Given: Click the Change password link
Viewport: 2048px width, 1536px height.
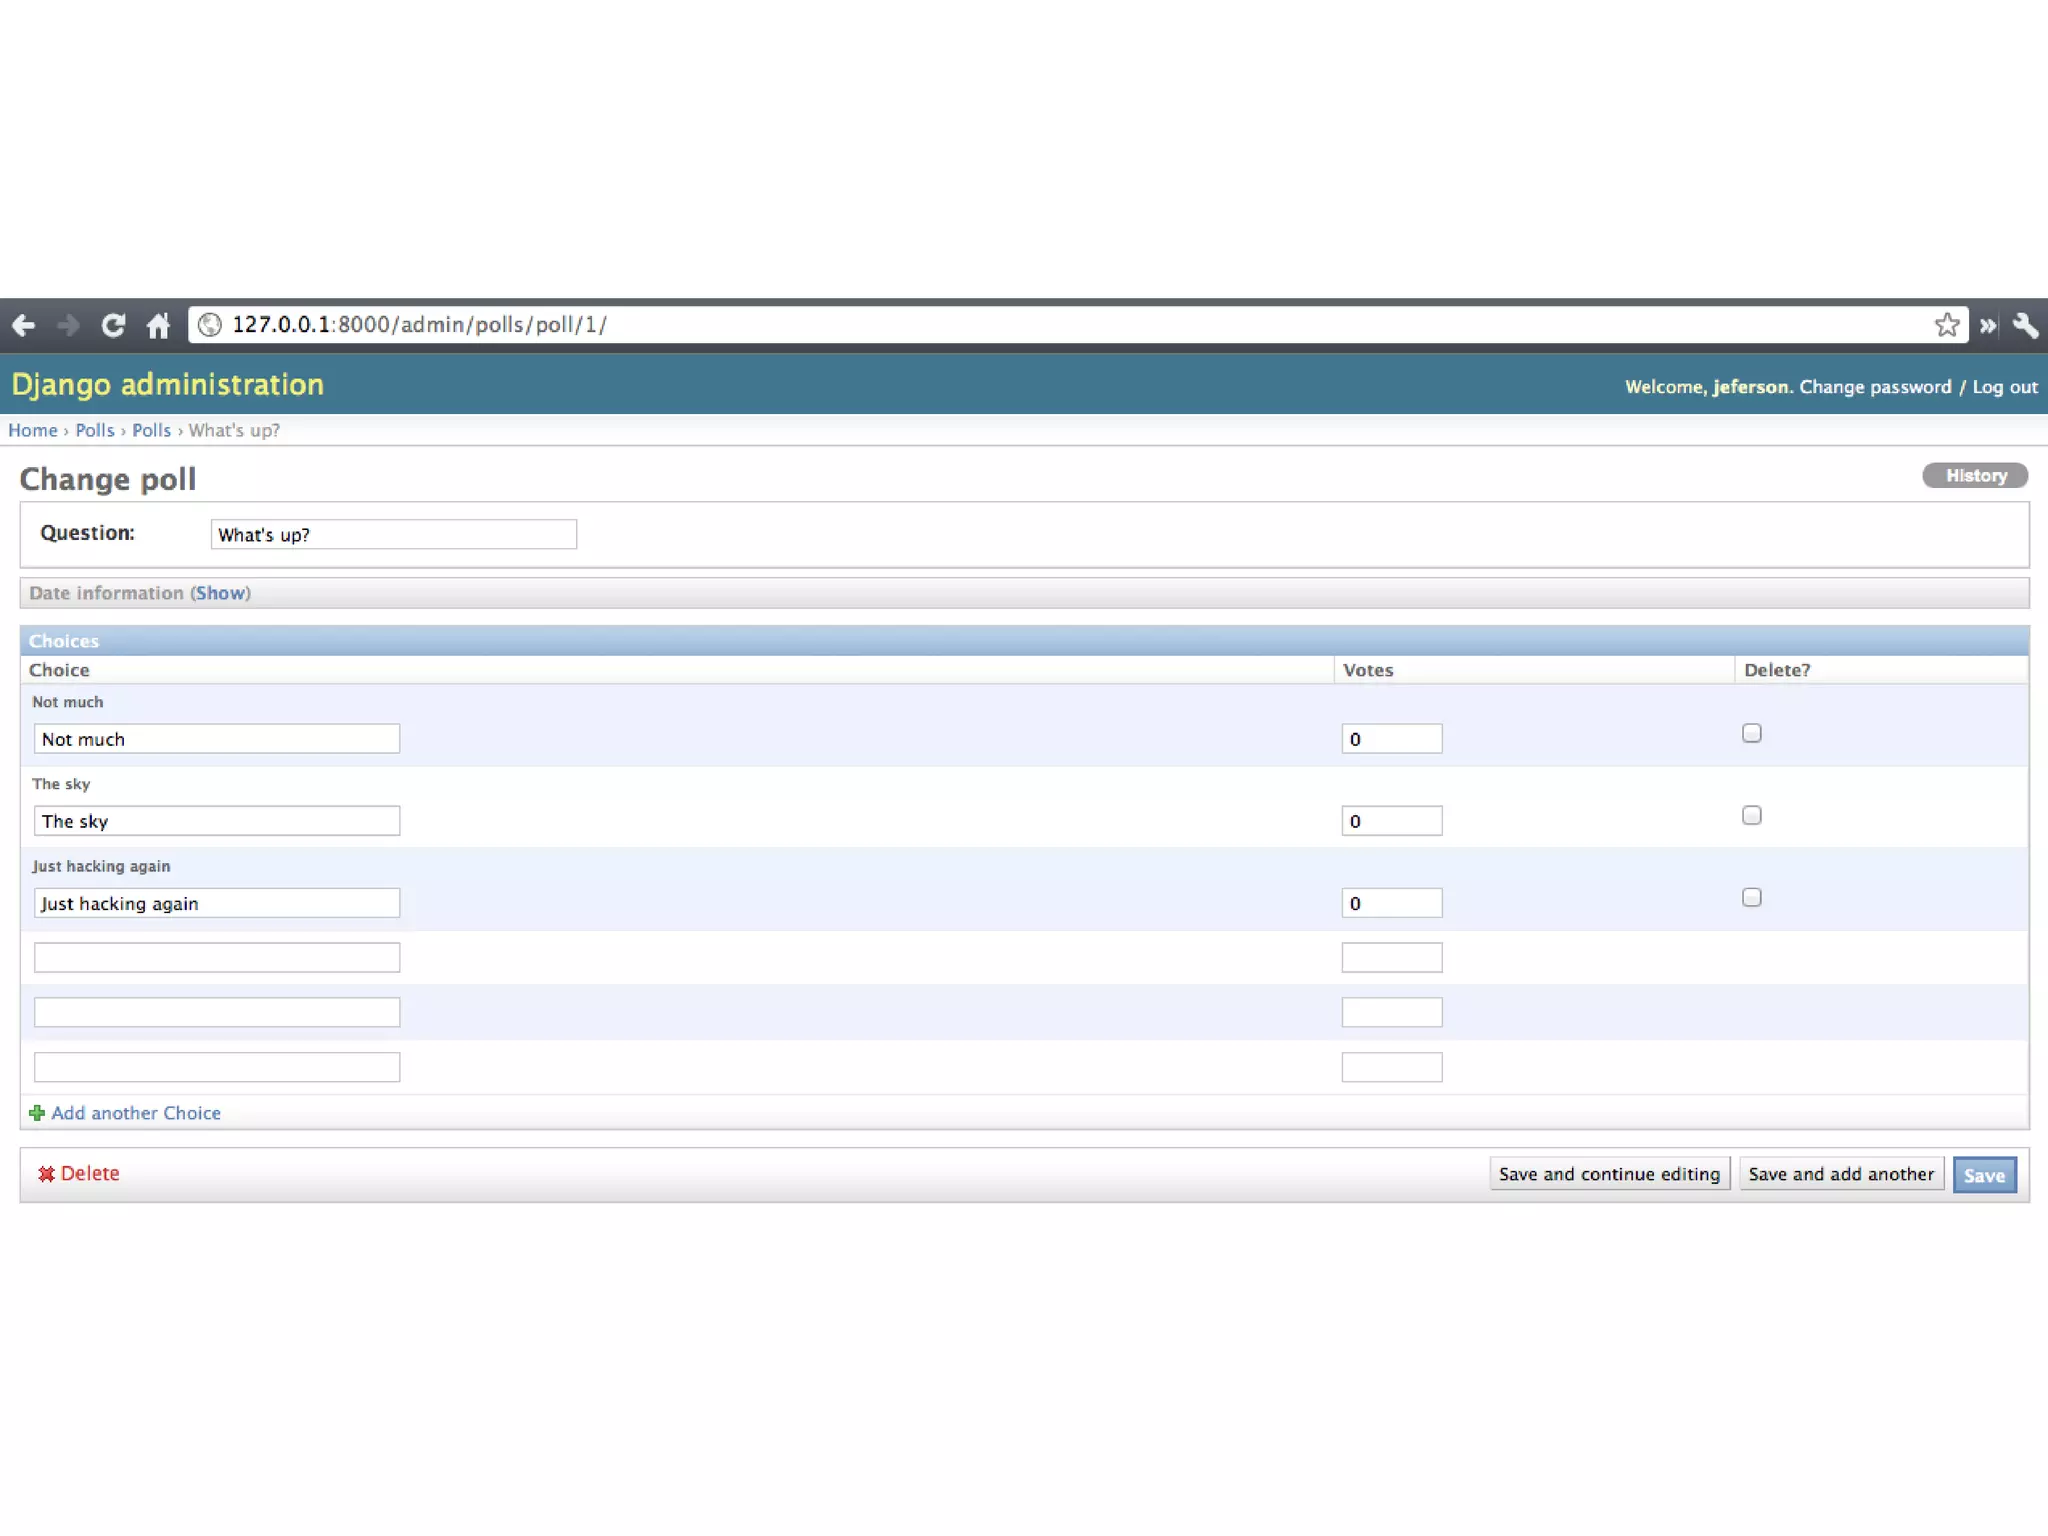Looking at the screenshot, I should tap(1875, 387).
